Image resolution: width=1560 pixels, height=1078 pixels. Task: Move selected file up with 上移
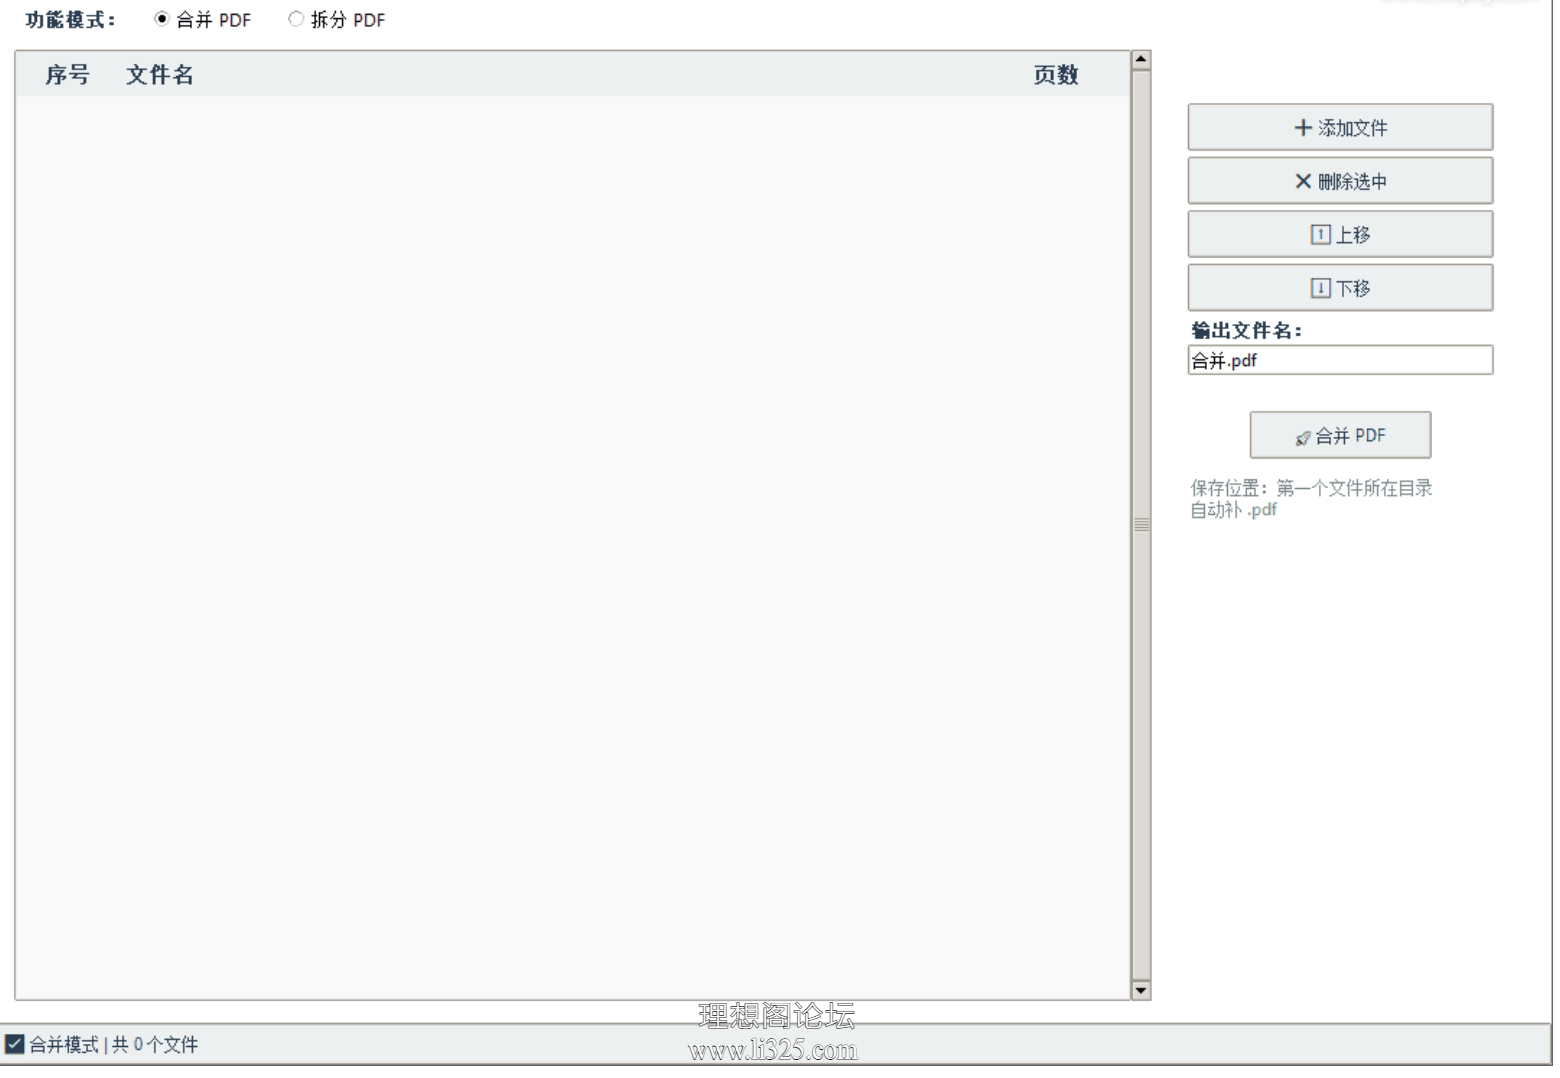[x=1340, y=234]
